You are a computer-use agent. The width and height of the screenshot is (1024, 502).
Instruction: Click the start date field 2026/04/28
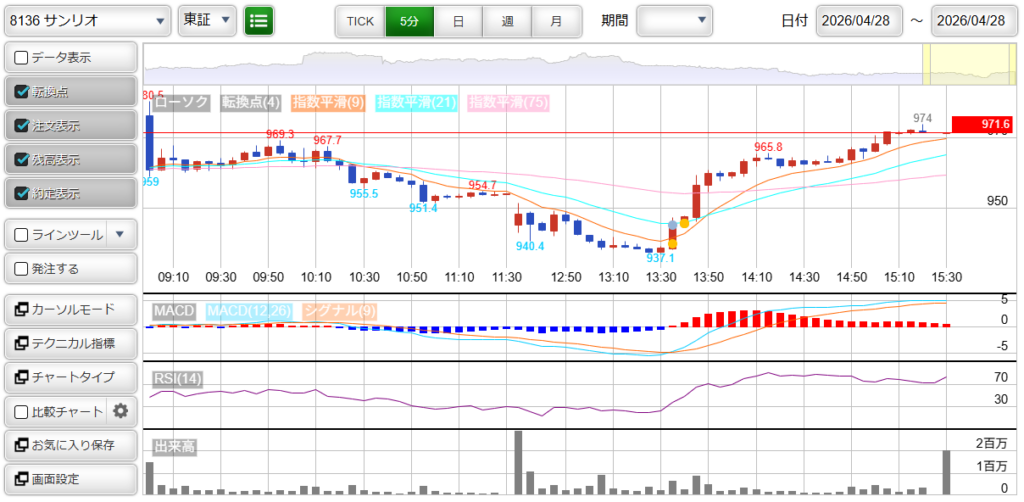(858, 21)
